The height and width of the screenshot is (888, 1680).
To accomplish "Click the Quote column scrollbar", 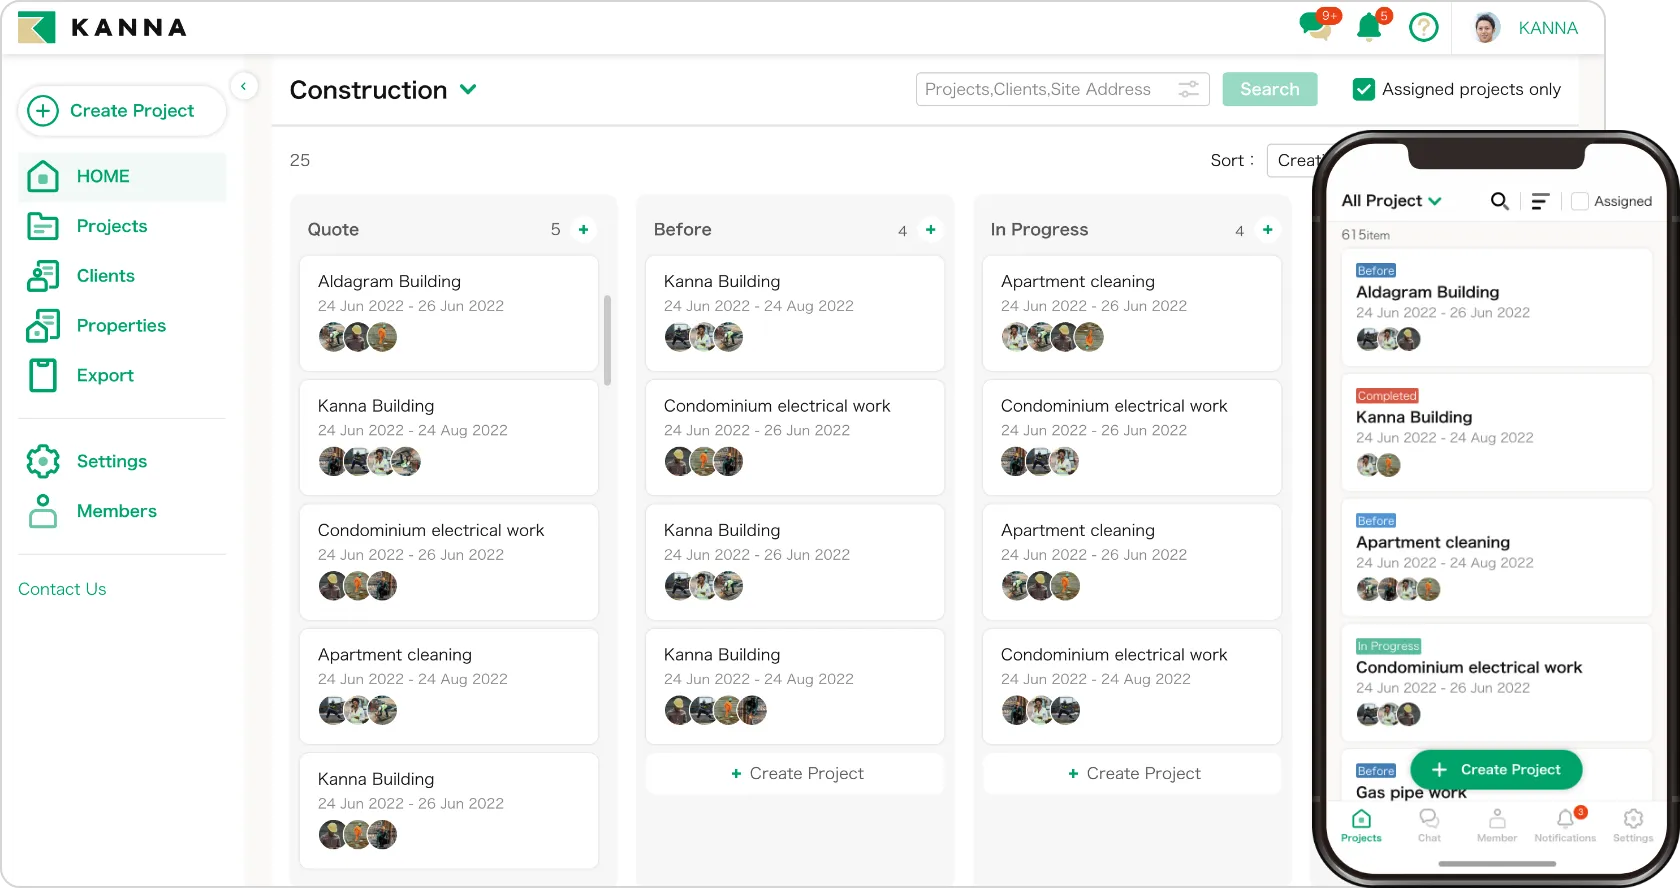I will pos(607,340).
